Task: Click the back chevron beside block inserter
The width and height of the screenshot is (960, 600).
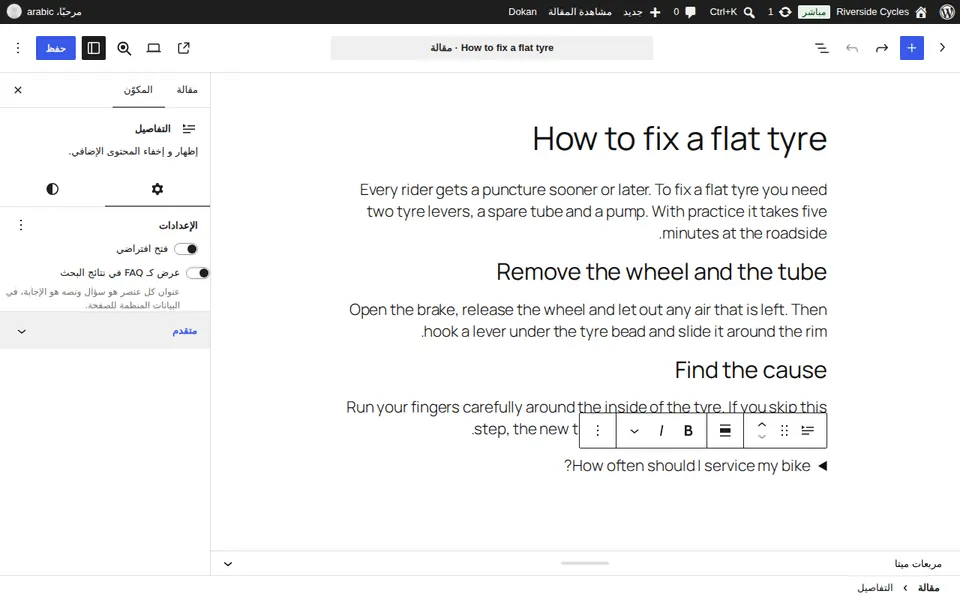Action: [942, 48]
